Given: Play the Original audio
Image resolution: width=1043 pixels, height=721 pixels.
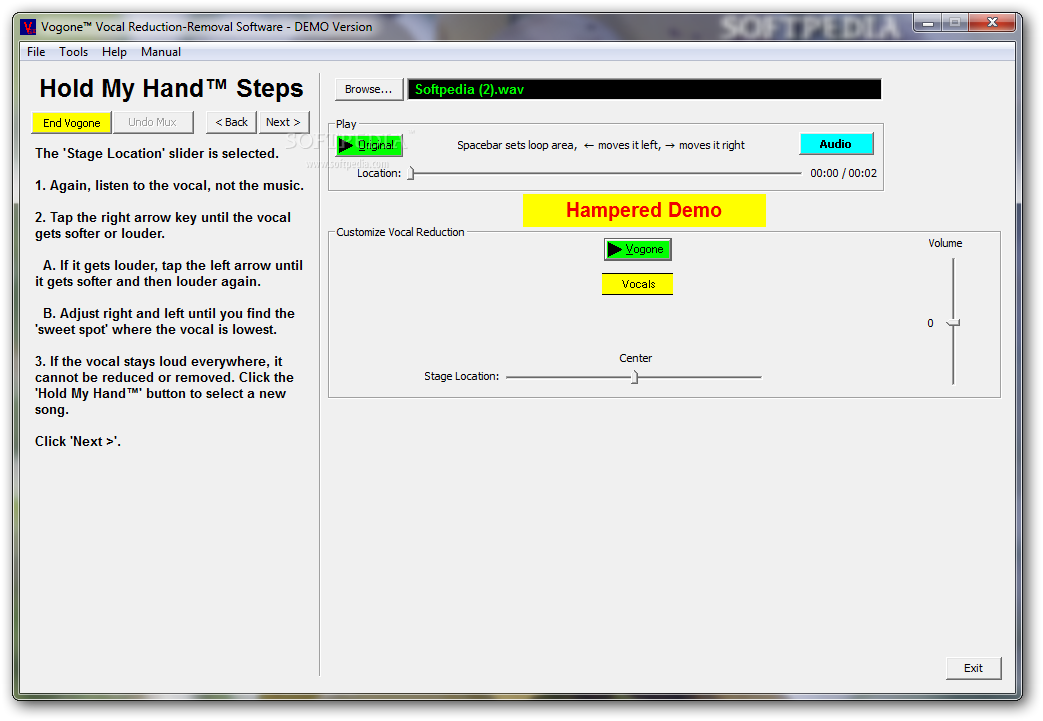Looking at the screenshot, I should tap(369, 145).
